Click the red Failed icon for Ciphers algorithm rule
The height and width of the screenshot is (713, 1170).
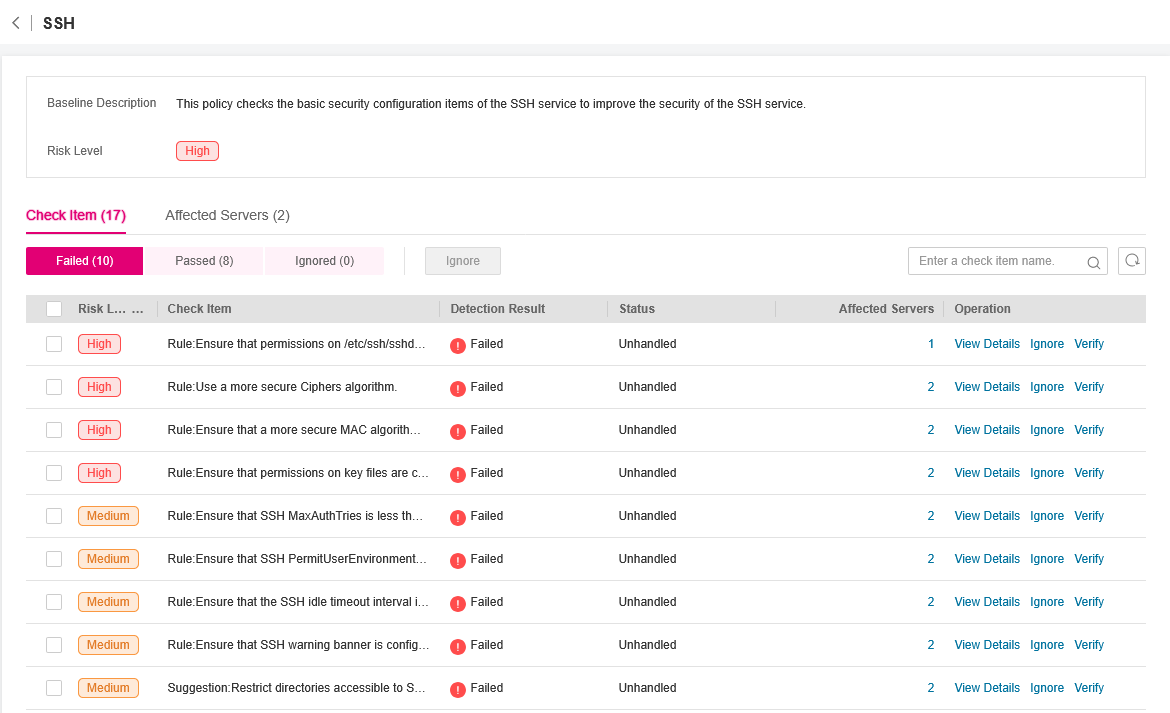[x=458, y=388]
